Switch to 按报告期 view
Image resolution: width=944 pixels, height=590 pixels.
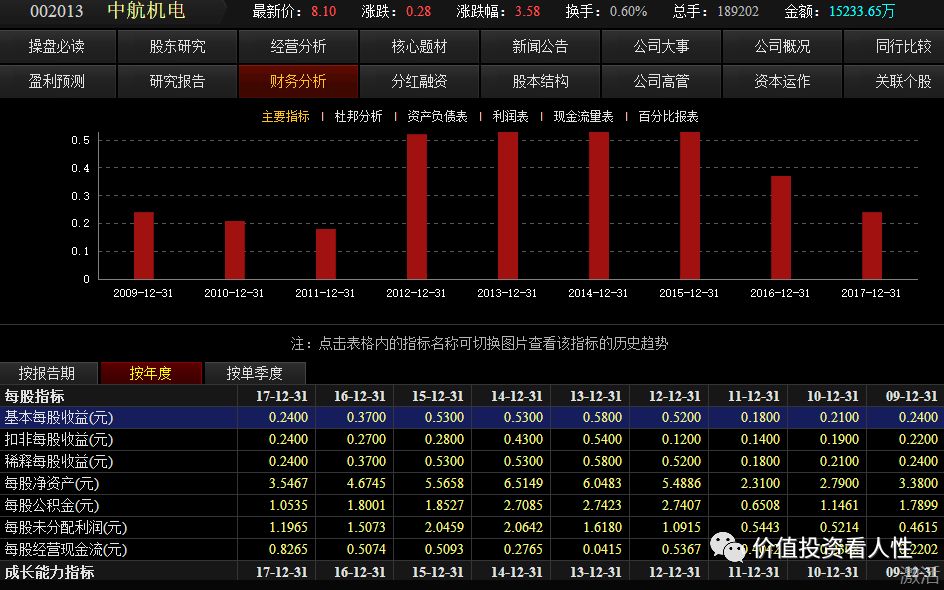[x=48, y=373]
